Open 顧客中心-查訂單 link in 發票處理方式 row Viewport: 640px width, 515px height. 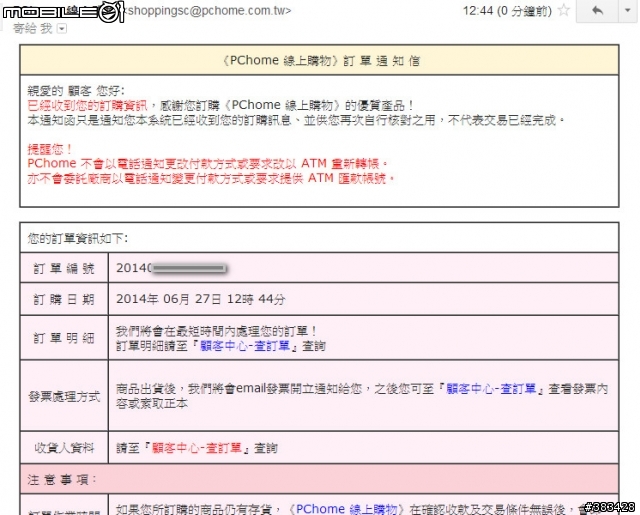click(x=491, y=389)
